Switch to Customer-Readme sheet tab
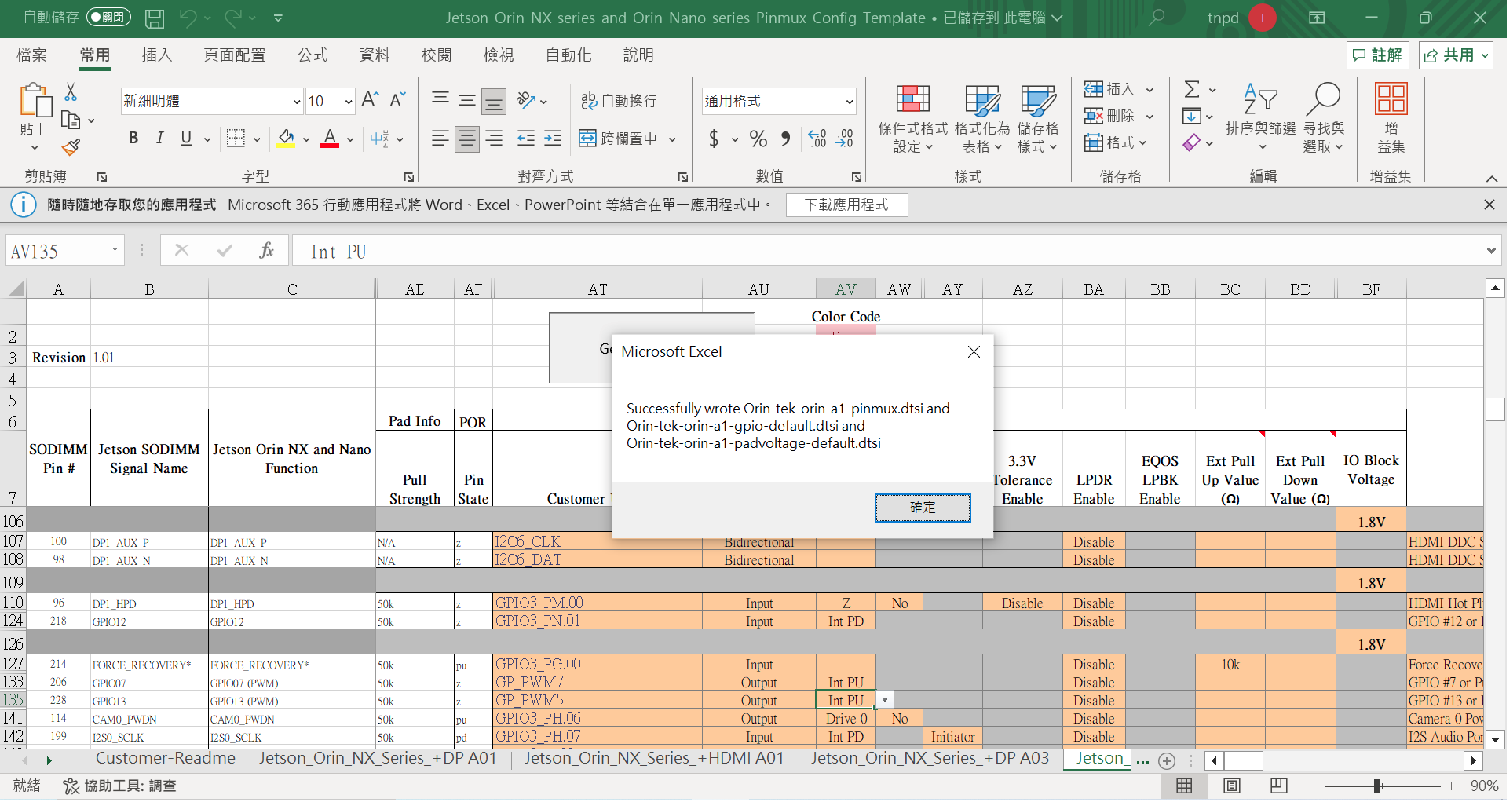 click(166, 758)
